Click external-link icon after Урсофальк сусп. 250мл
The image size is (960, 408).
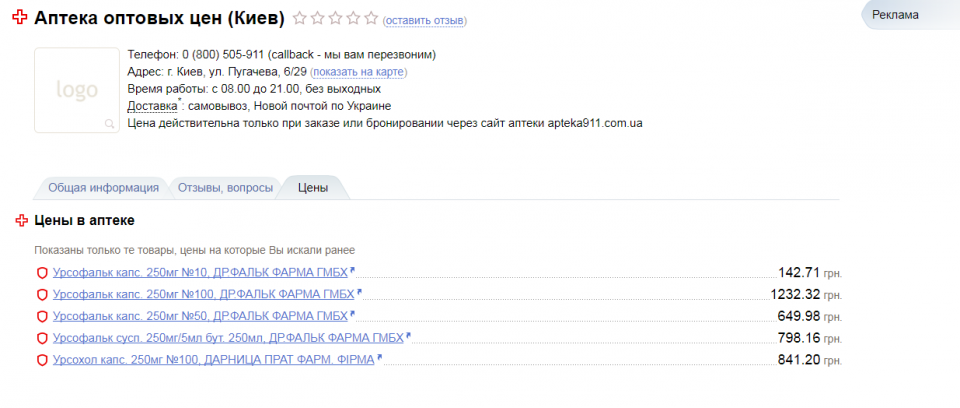(408, 336)
